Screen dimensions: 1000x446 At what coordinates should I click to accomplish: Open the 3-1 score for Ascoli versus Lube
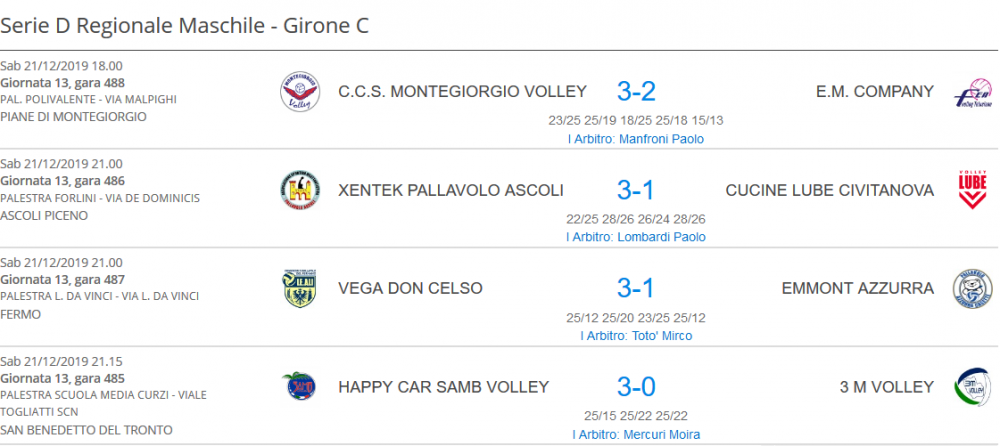636,190
